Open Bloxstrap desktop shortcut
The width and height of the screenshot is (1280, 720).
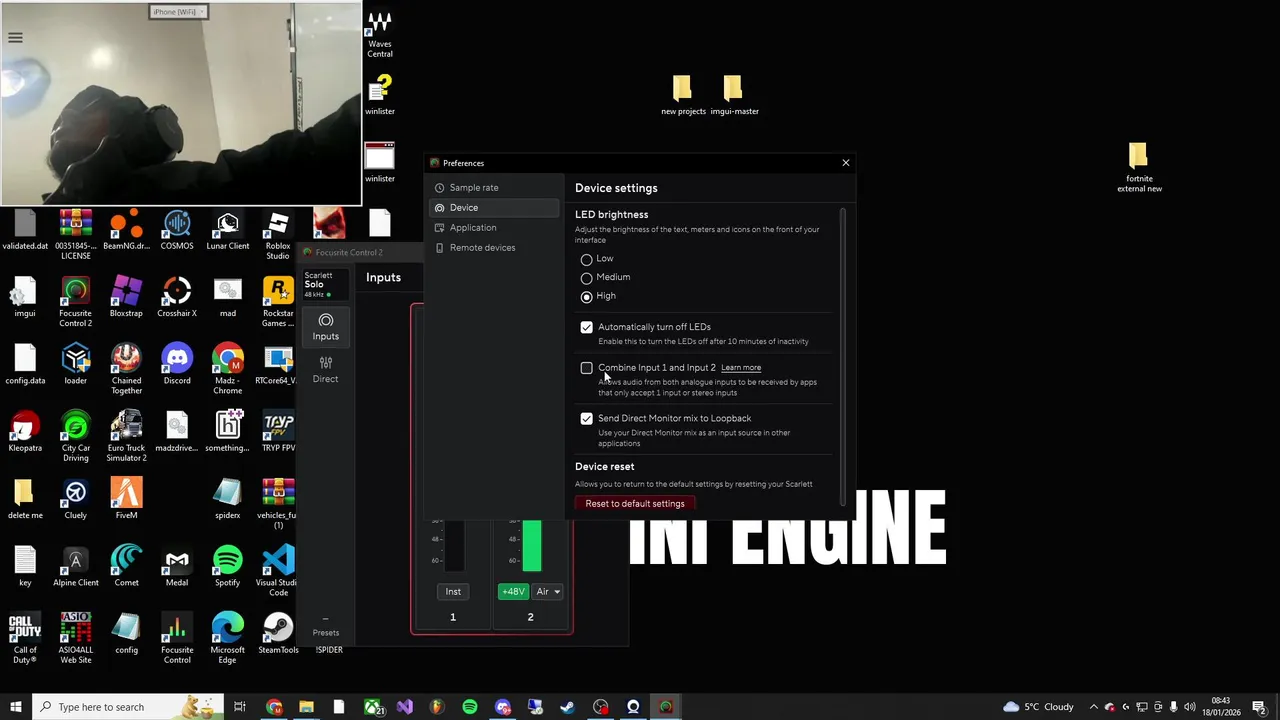[x=126, y=298]
